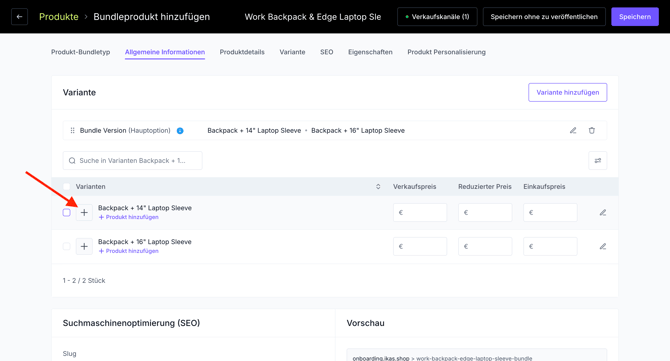Click 'Backpack + 16" Laptop Sleeve' option value in Bundle Version
This screenshot has width=670, height=361.
point(358,130)
